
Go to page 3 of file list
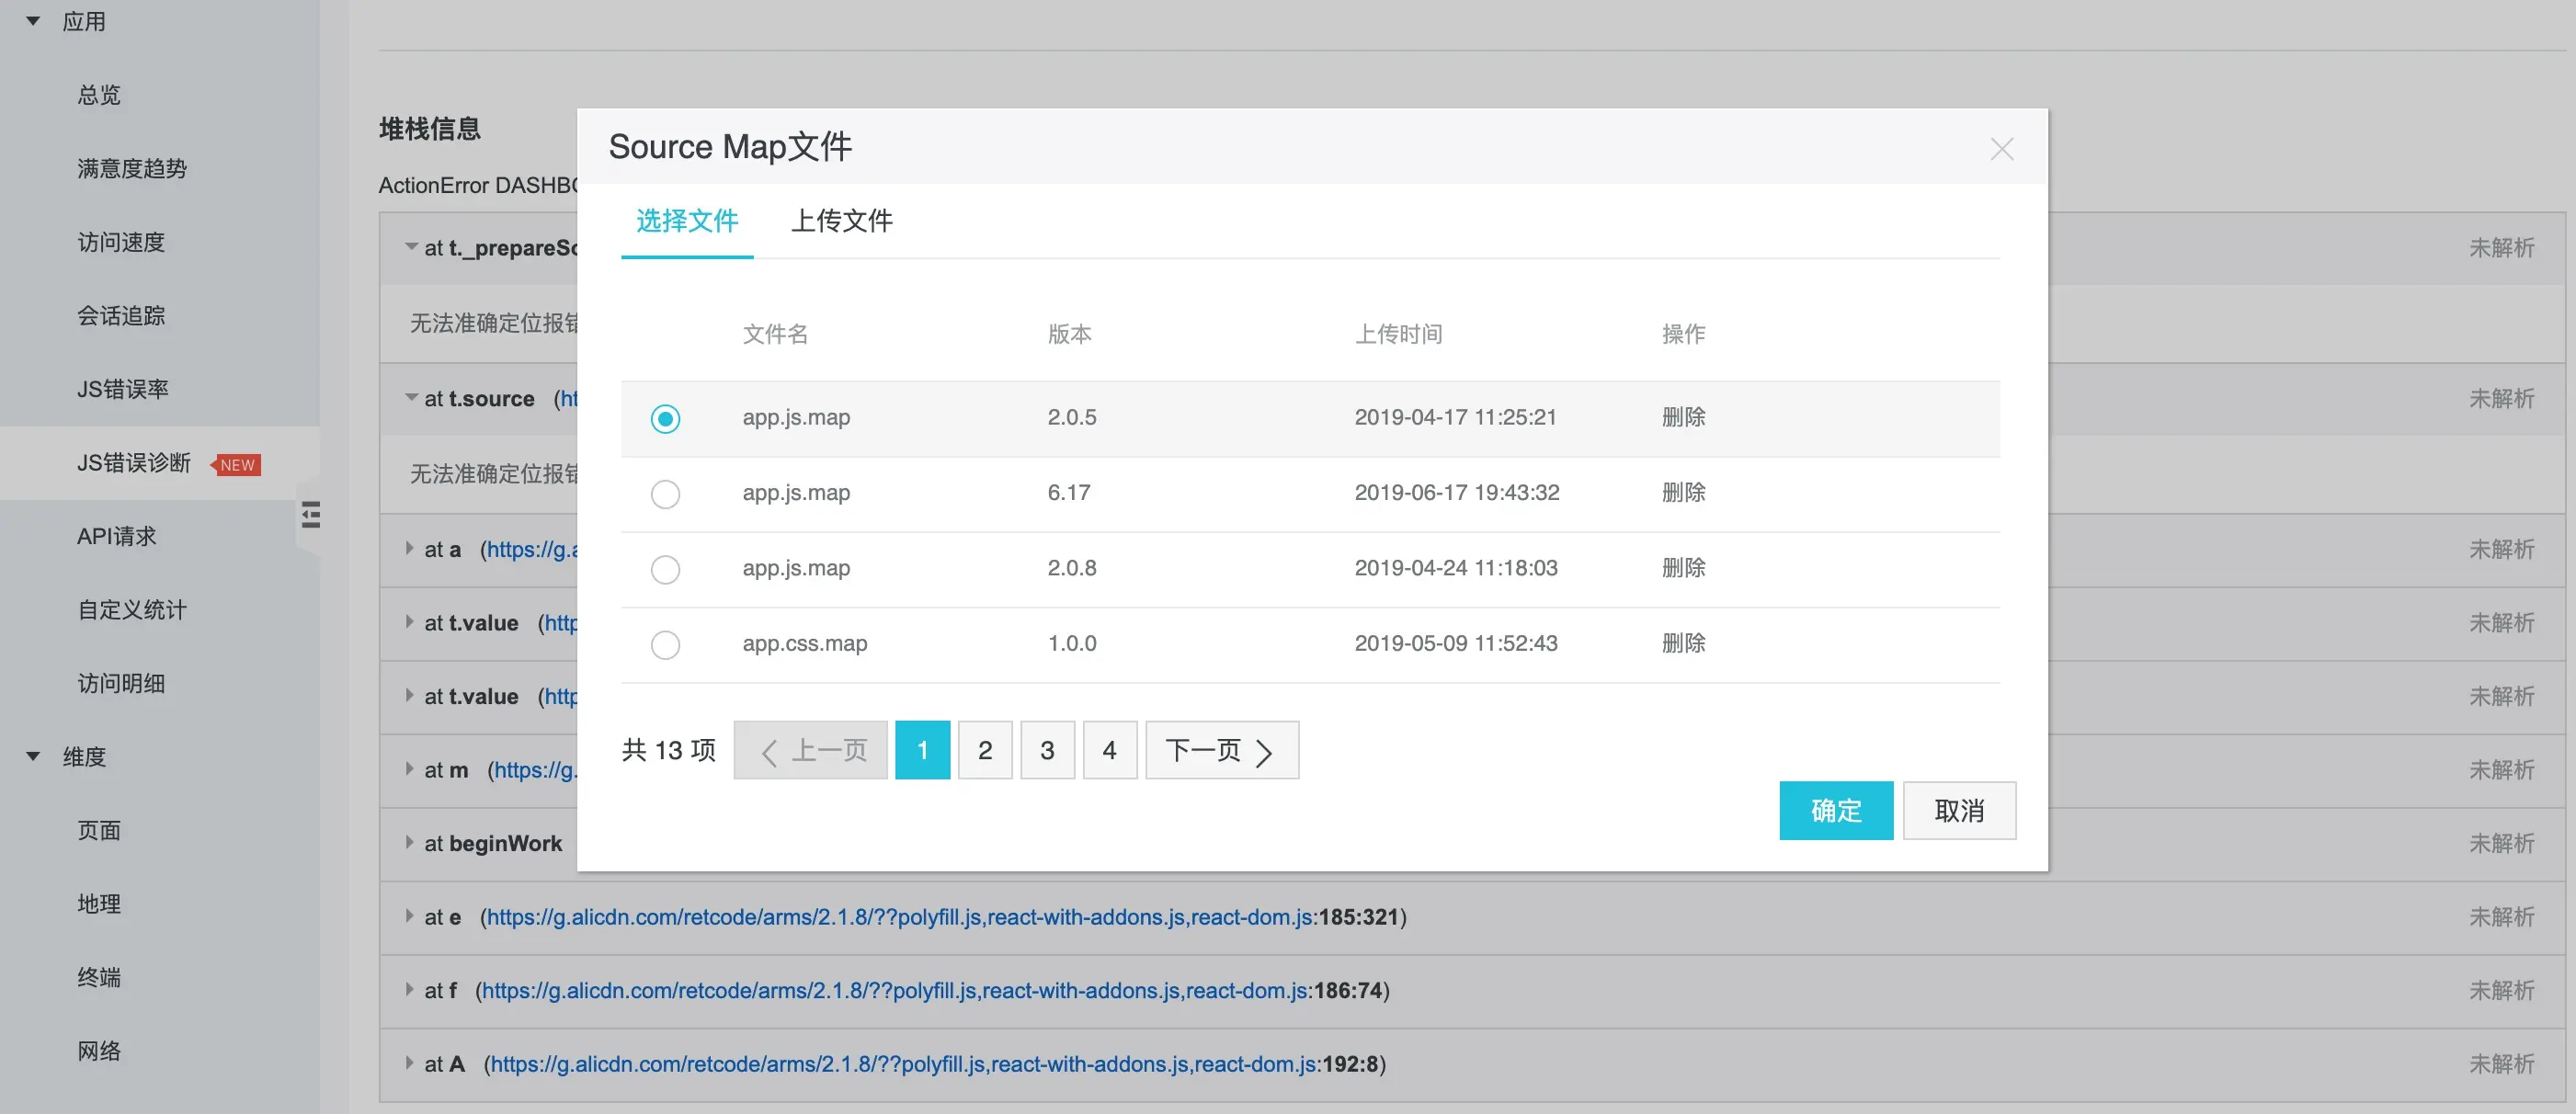coord(1047,750)
